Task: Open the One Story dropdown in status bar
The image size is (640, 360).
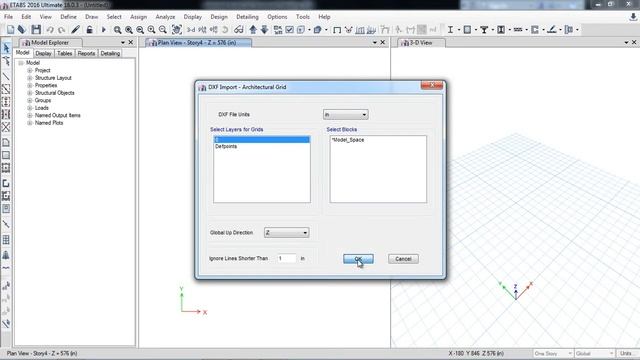Action: coord(553,353)
